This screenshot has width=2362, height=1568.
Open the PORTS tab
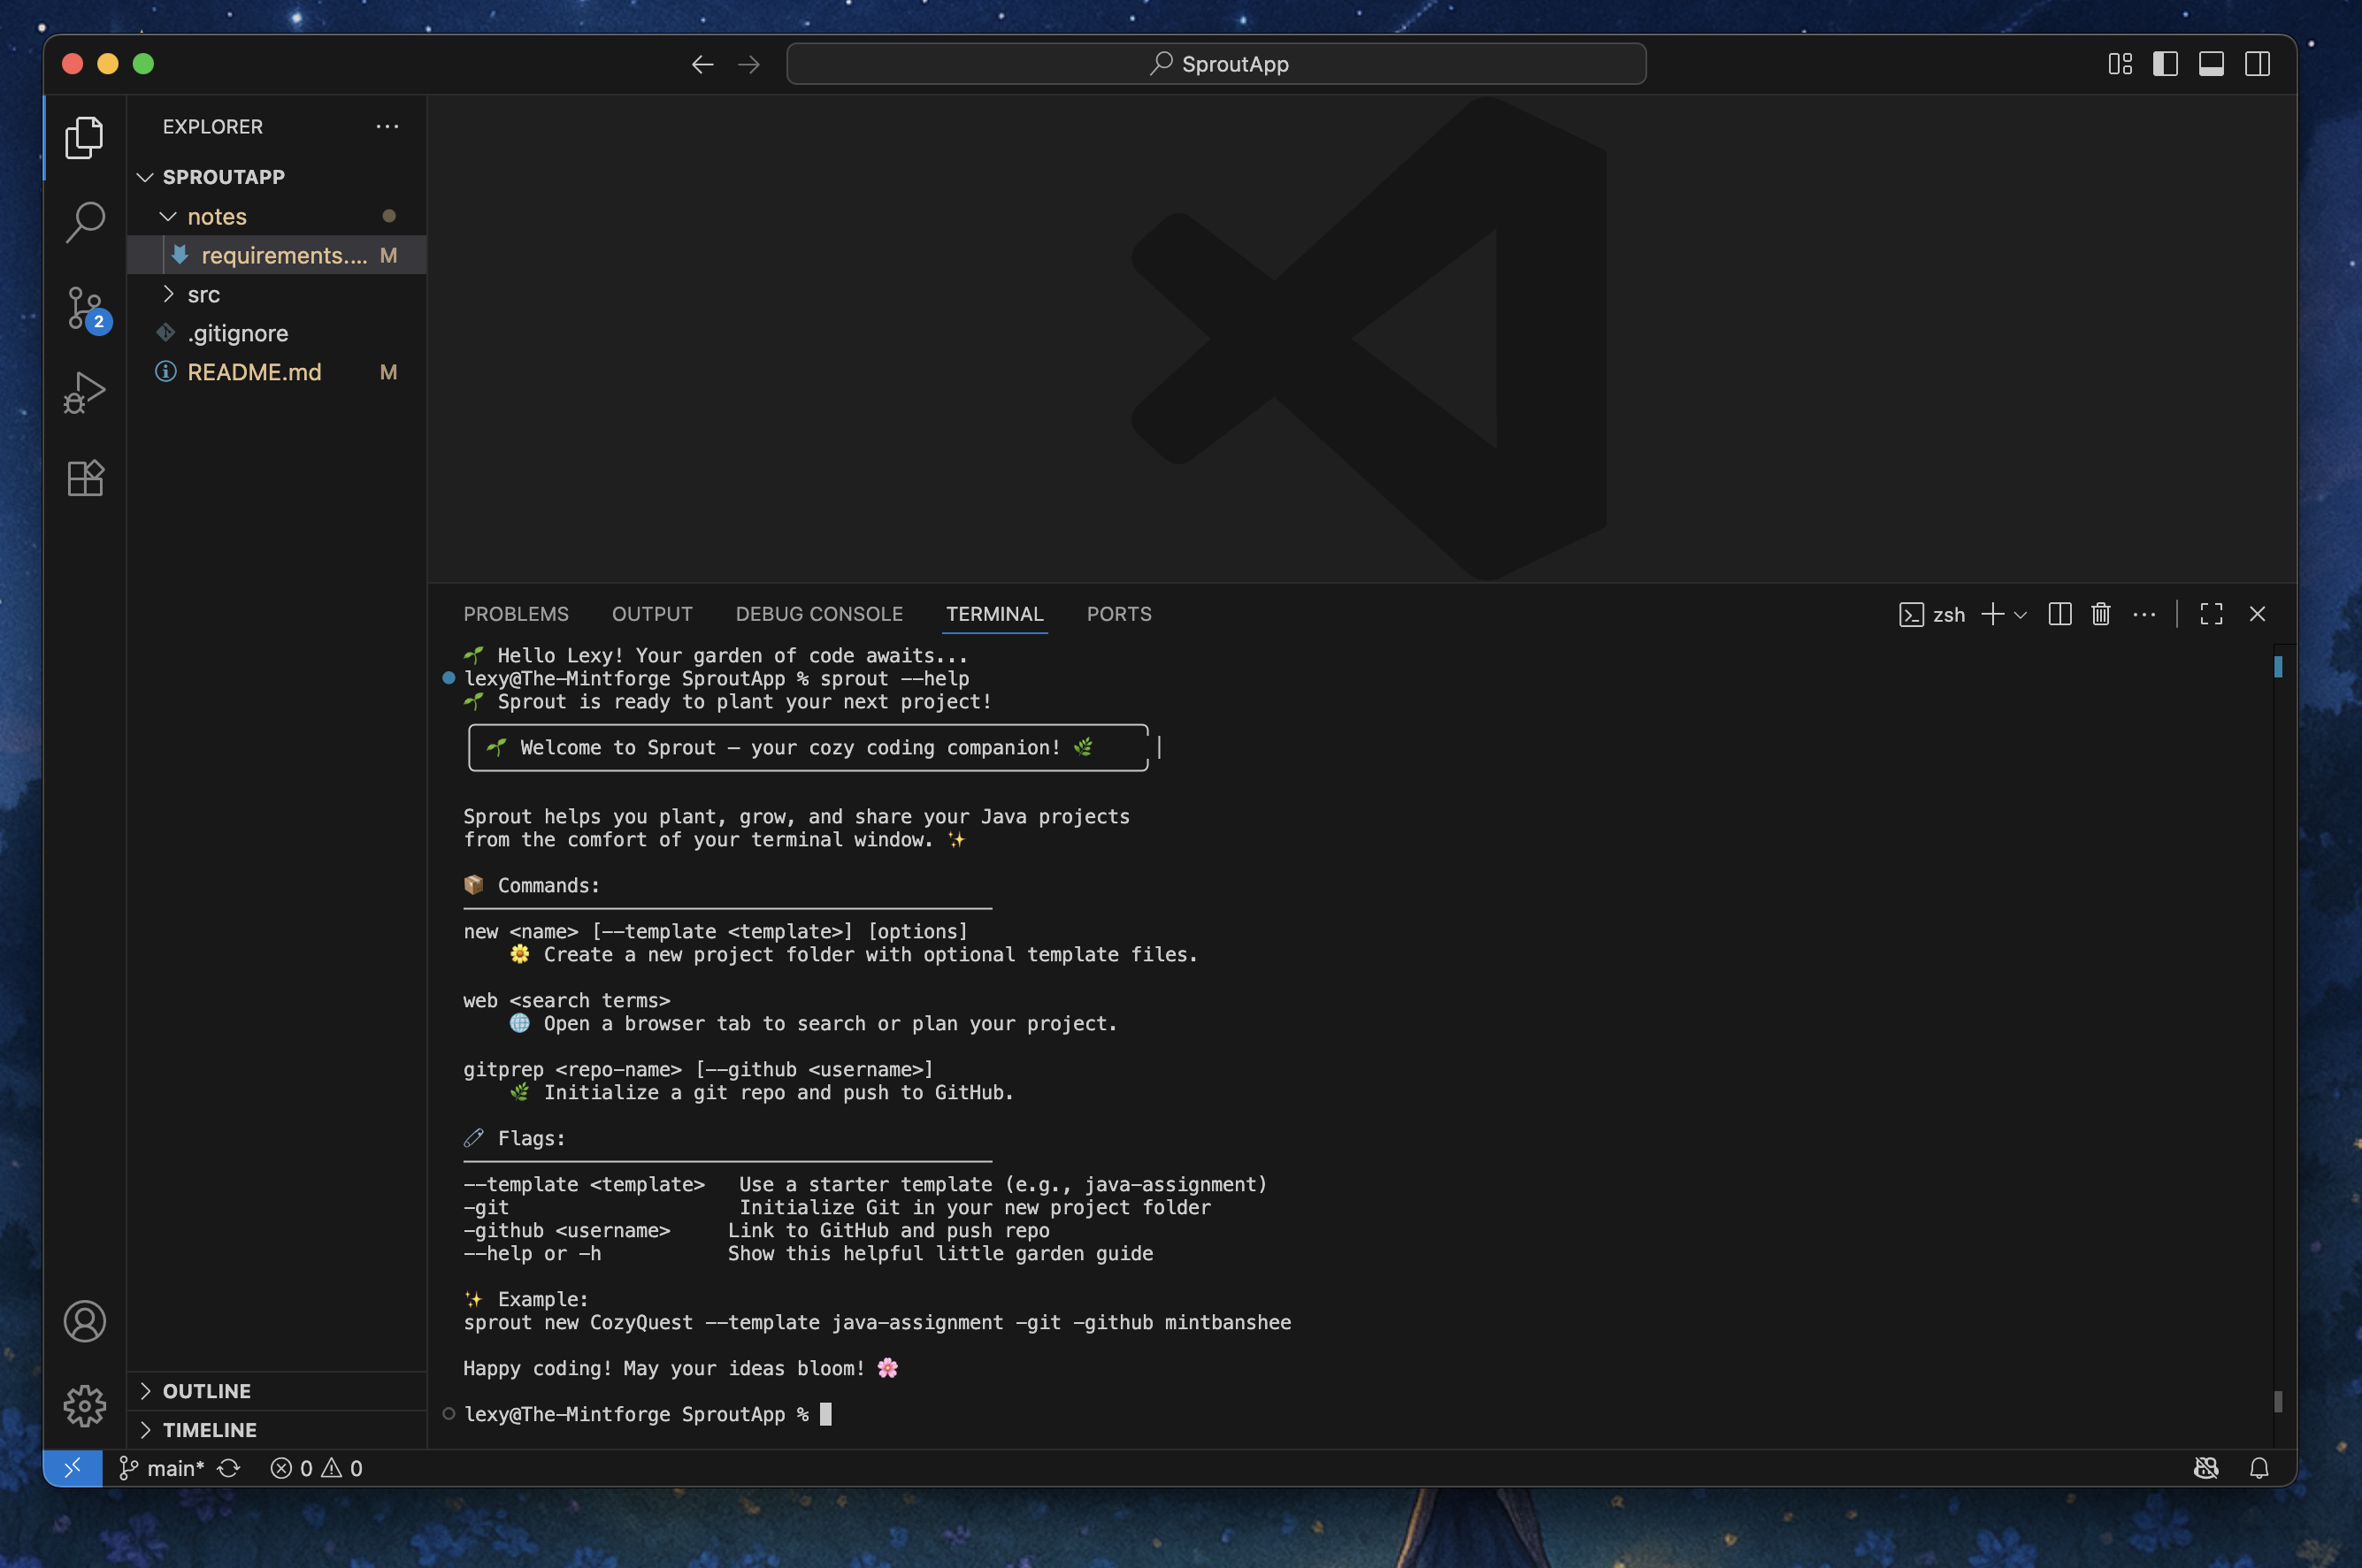[x=1118, y=613]
